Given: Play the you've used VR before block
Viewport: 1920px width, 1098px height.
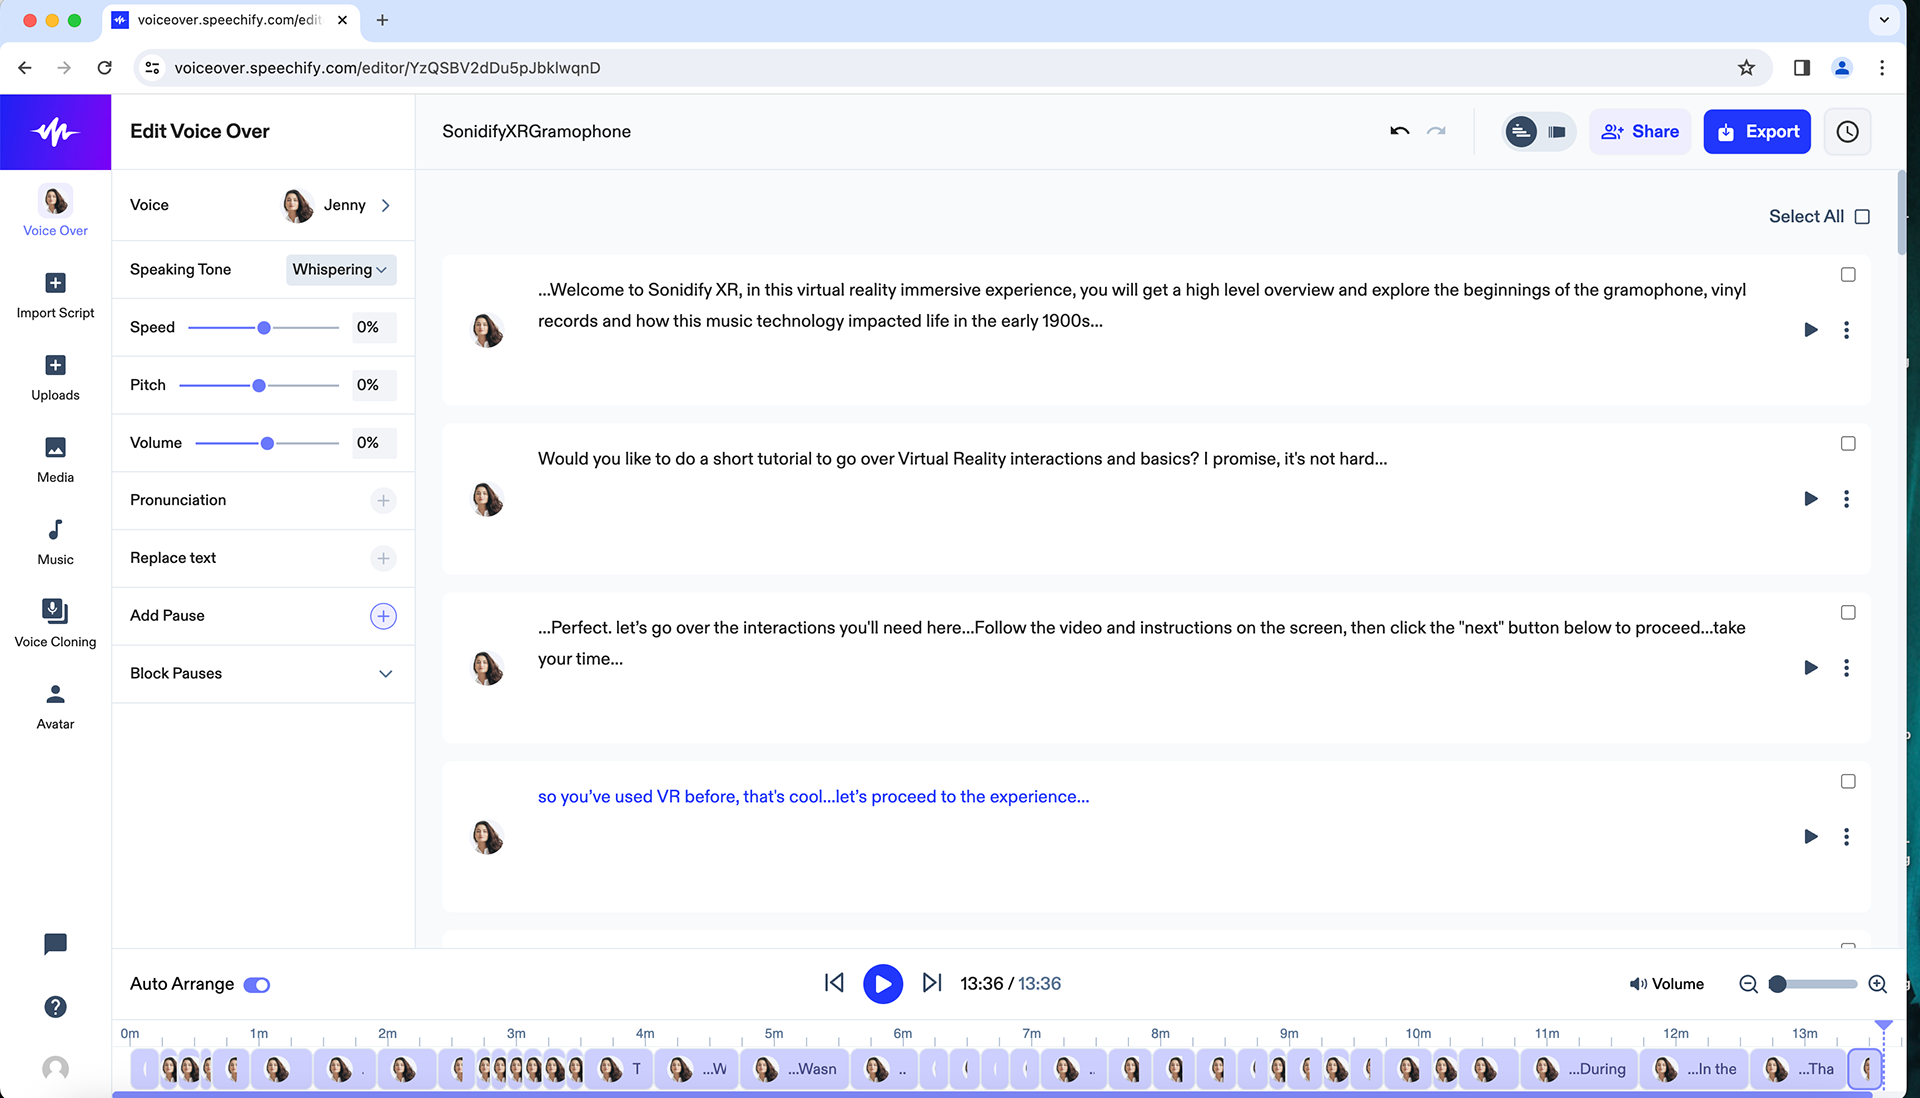Looking at the screenshot, I should point(1810,837).
